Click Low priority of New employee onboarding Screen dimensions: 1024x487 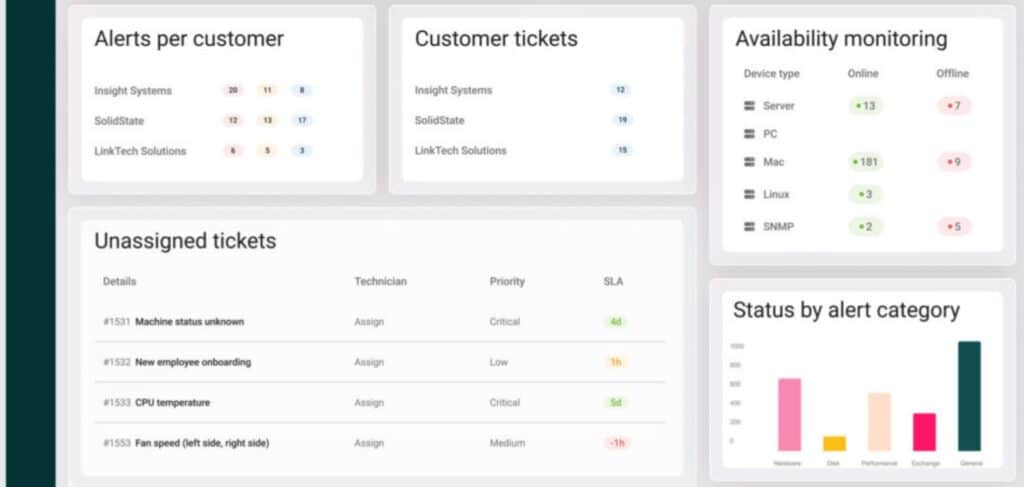click(498, 362)
